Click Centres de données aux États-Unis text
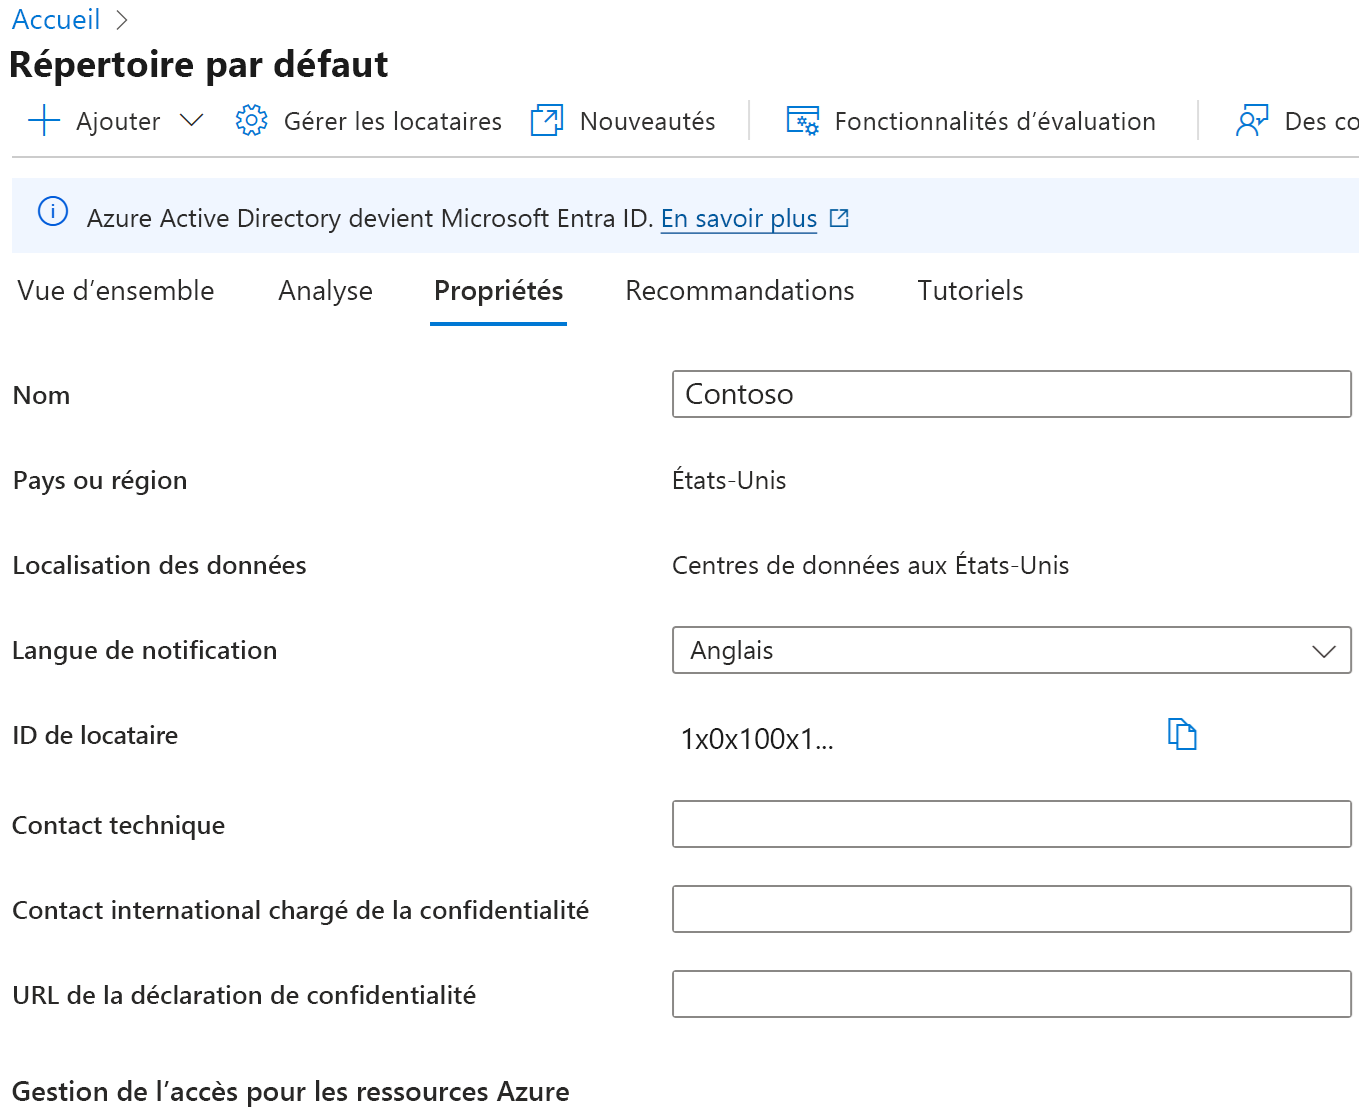 pos(870,565)
